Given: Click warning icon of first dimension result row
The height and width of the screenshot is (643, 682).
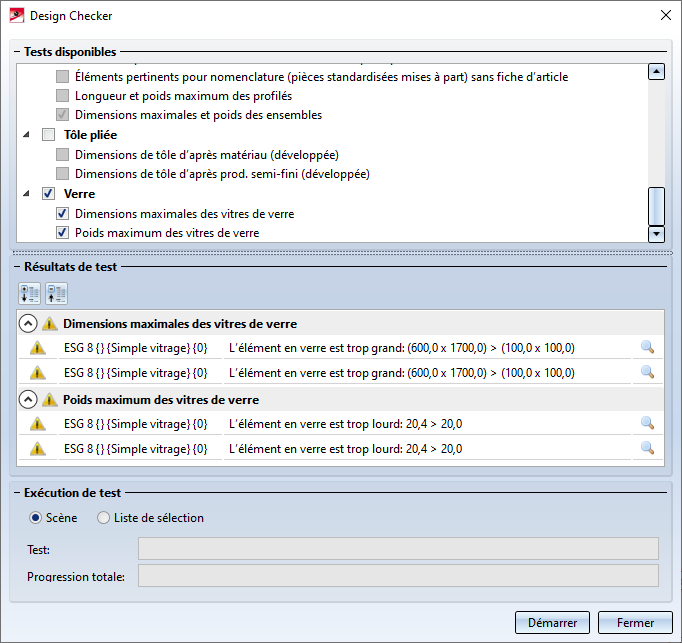Looking at the screenshot, I should [38, 348].
